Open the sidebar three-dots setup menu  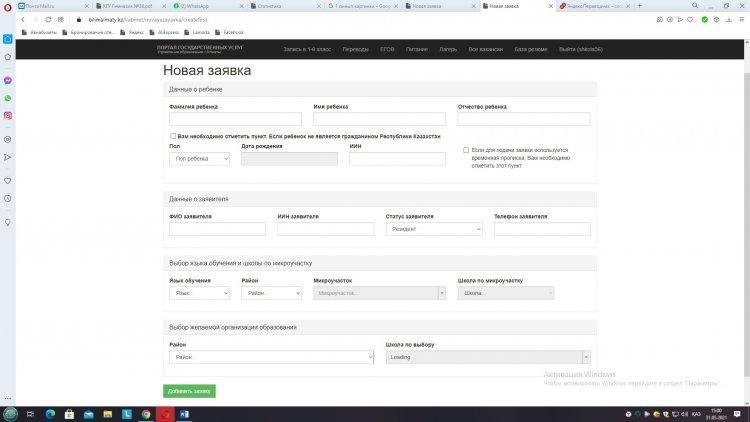click(8, 398)
